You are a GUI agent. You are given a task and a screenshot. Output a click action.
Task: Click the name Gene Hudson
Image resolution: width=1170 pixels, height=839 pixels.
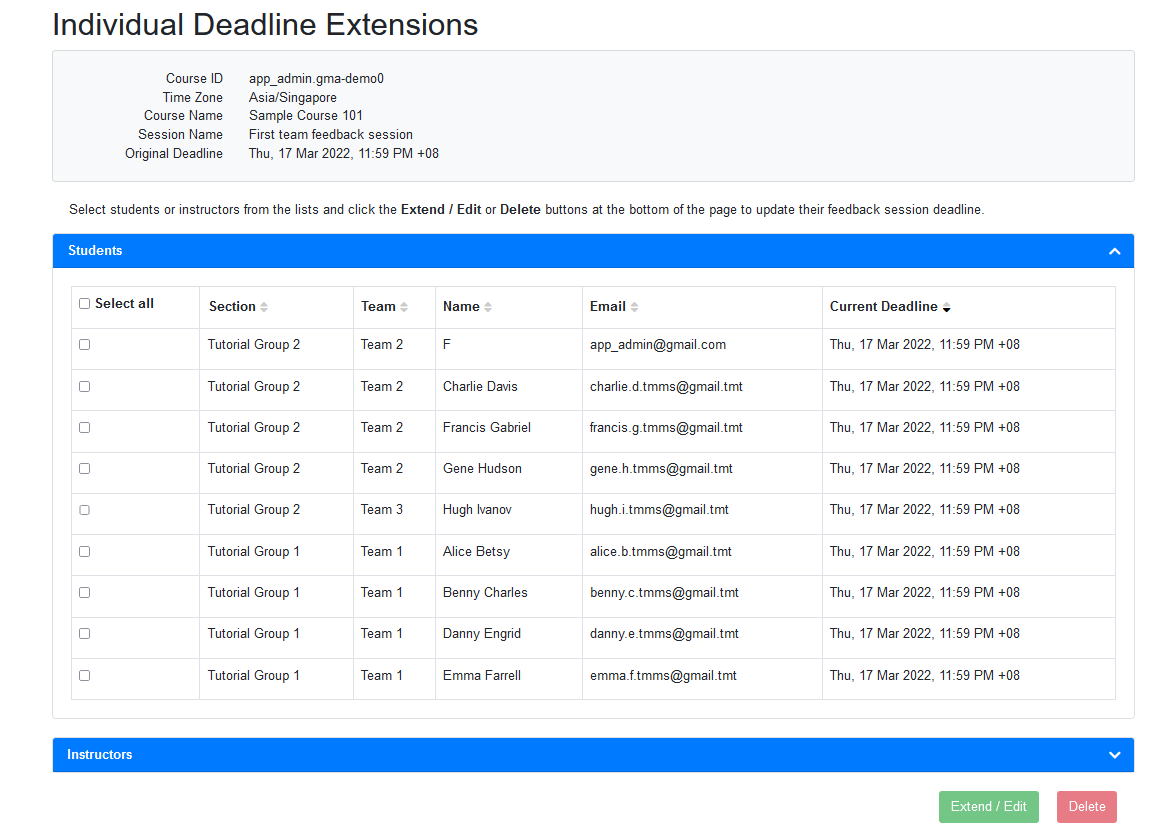tap(482, 469)
